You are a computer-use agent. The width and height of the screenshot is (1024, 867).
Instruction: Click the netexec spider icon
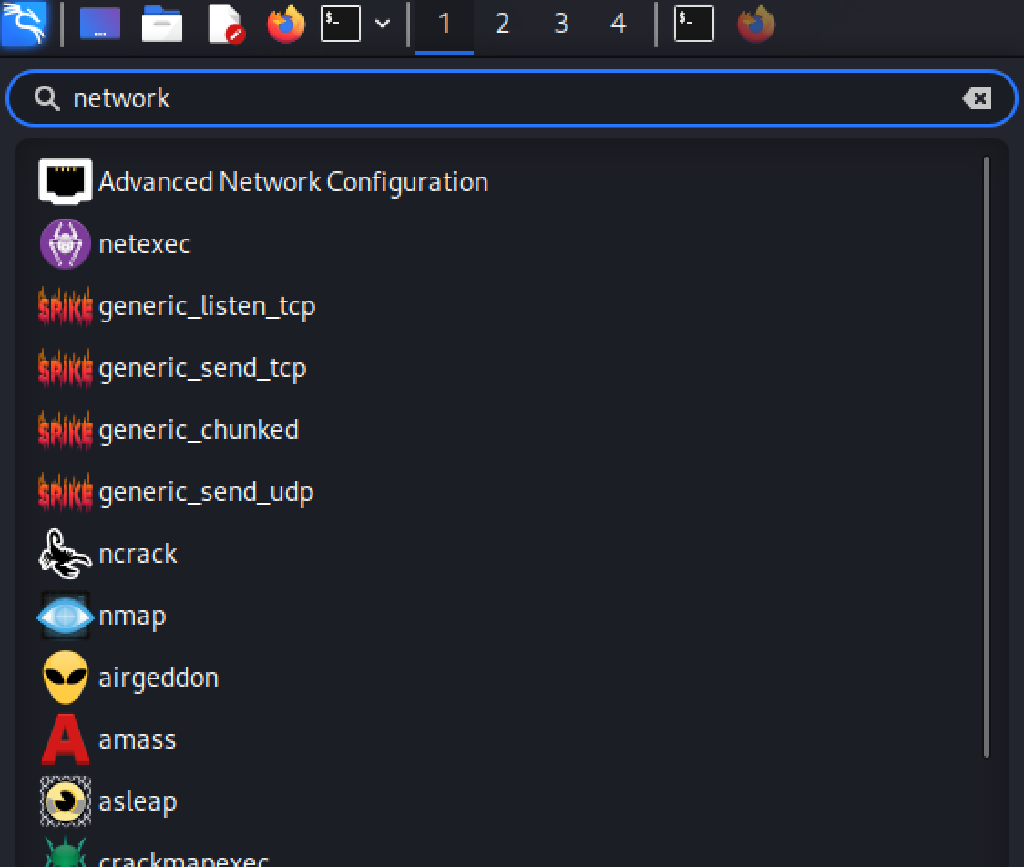point(64,243)
